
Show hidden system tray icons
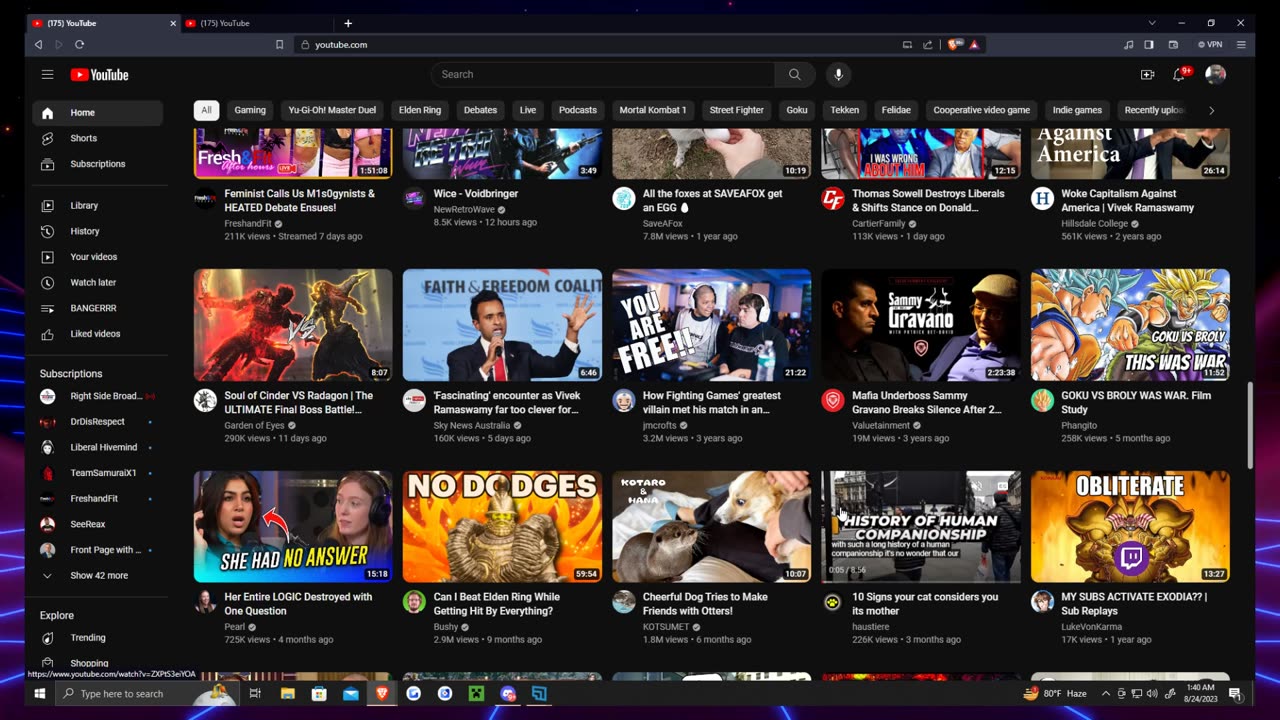coord(1105,694)
